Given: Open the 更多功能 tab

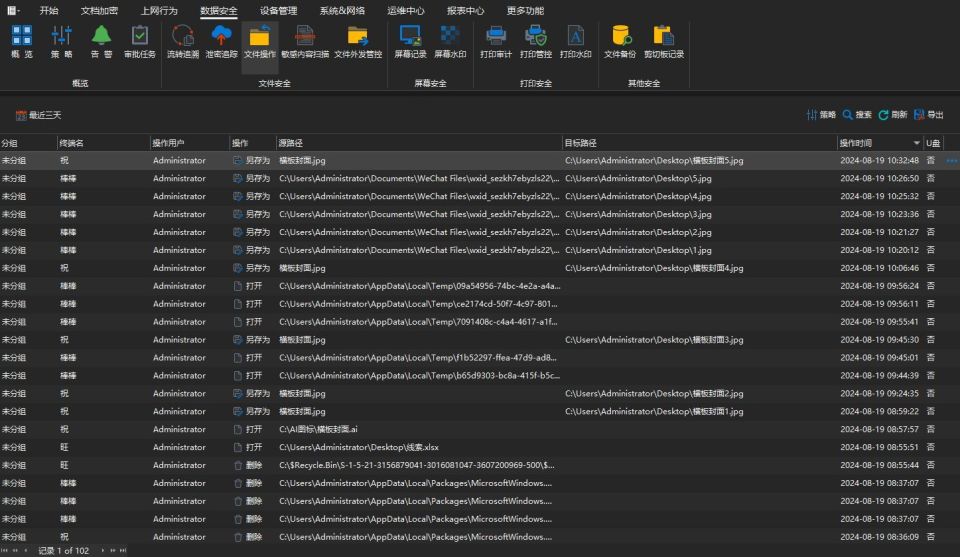Looking at the screenshot, I should pos(525,10).
